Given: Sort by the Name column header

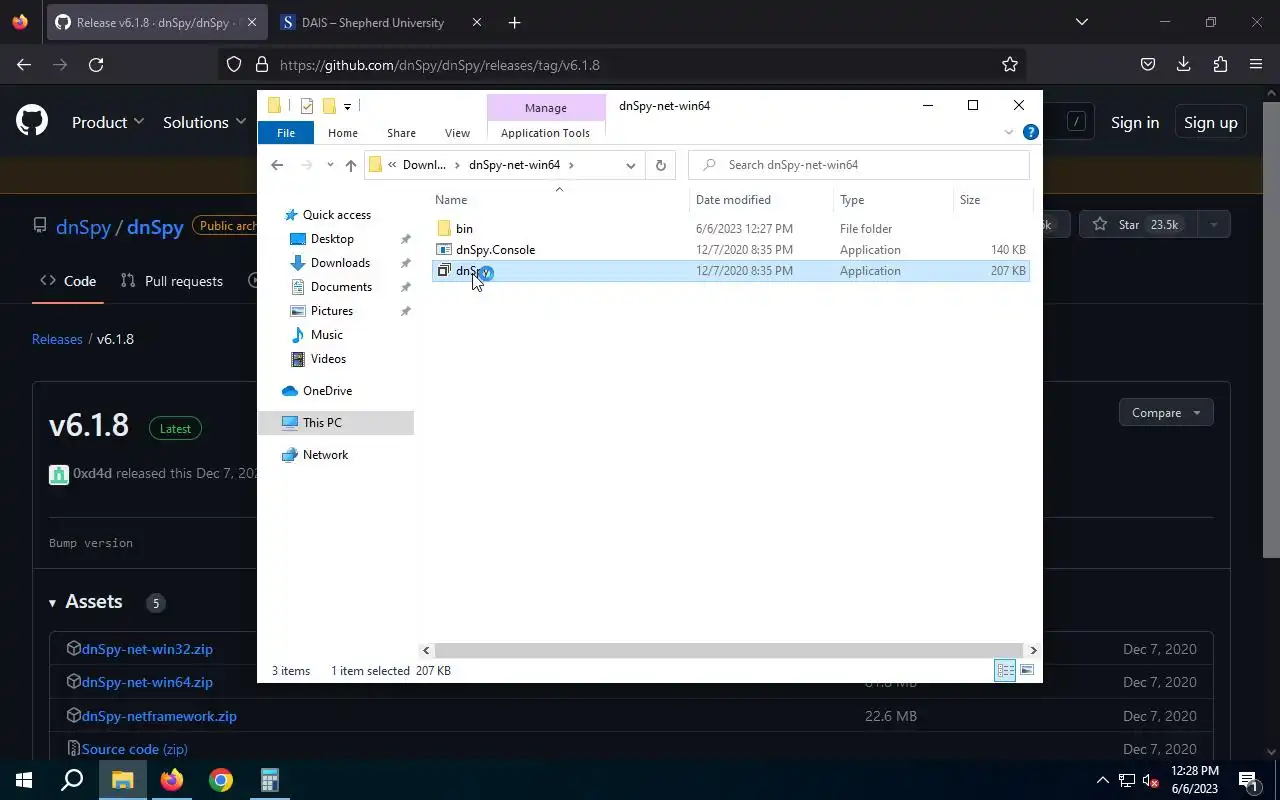Looking at the screenshot, I should (560, 200).
